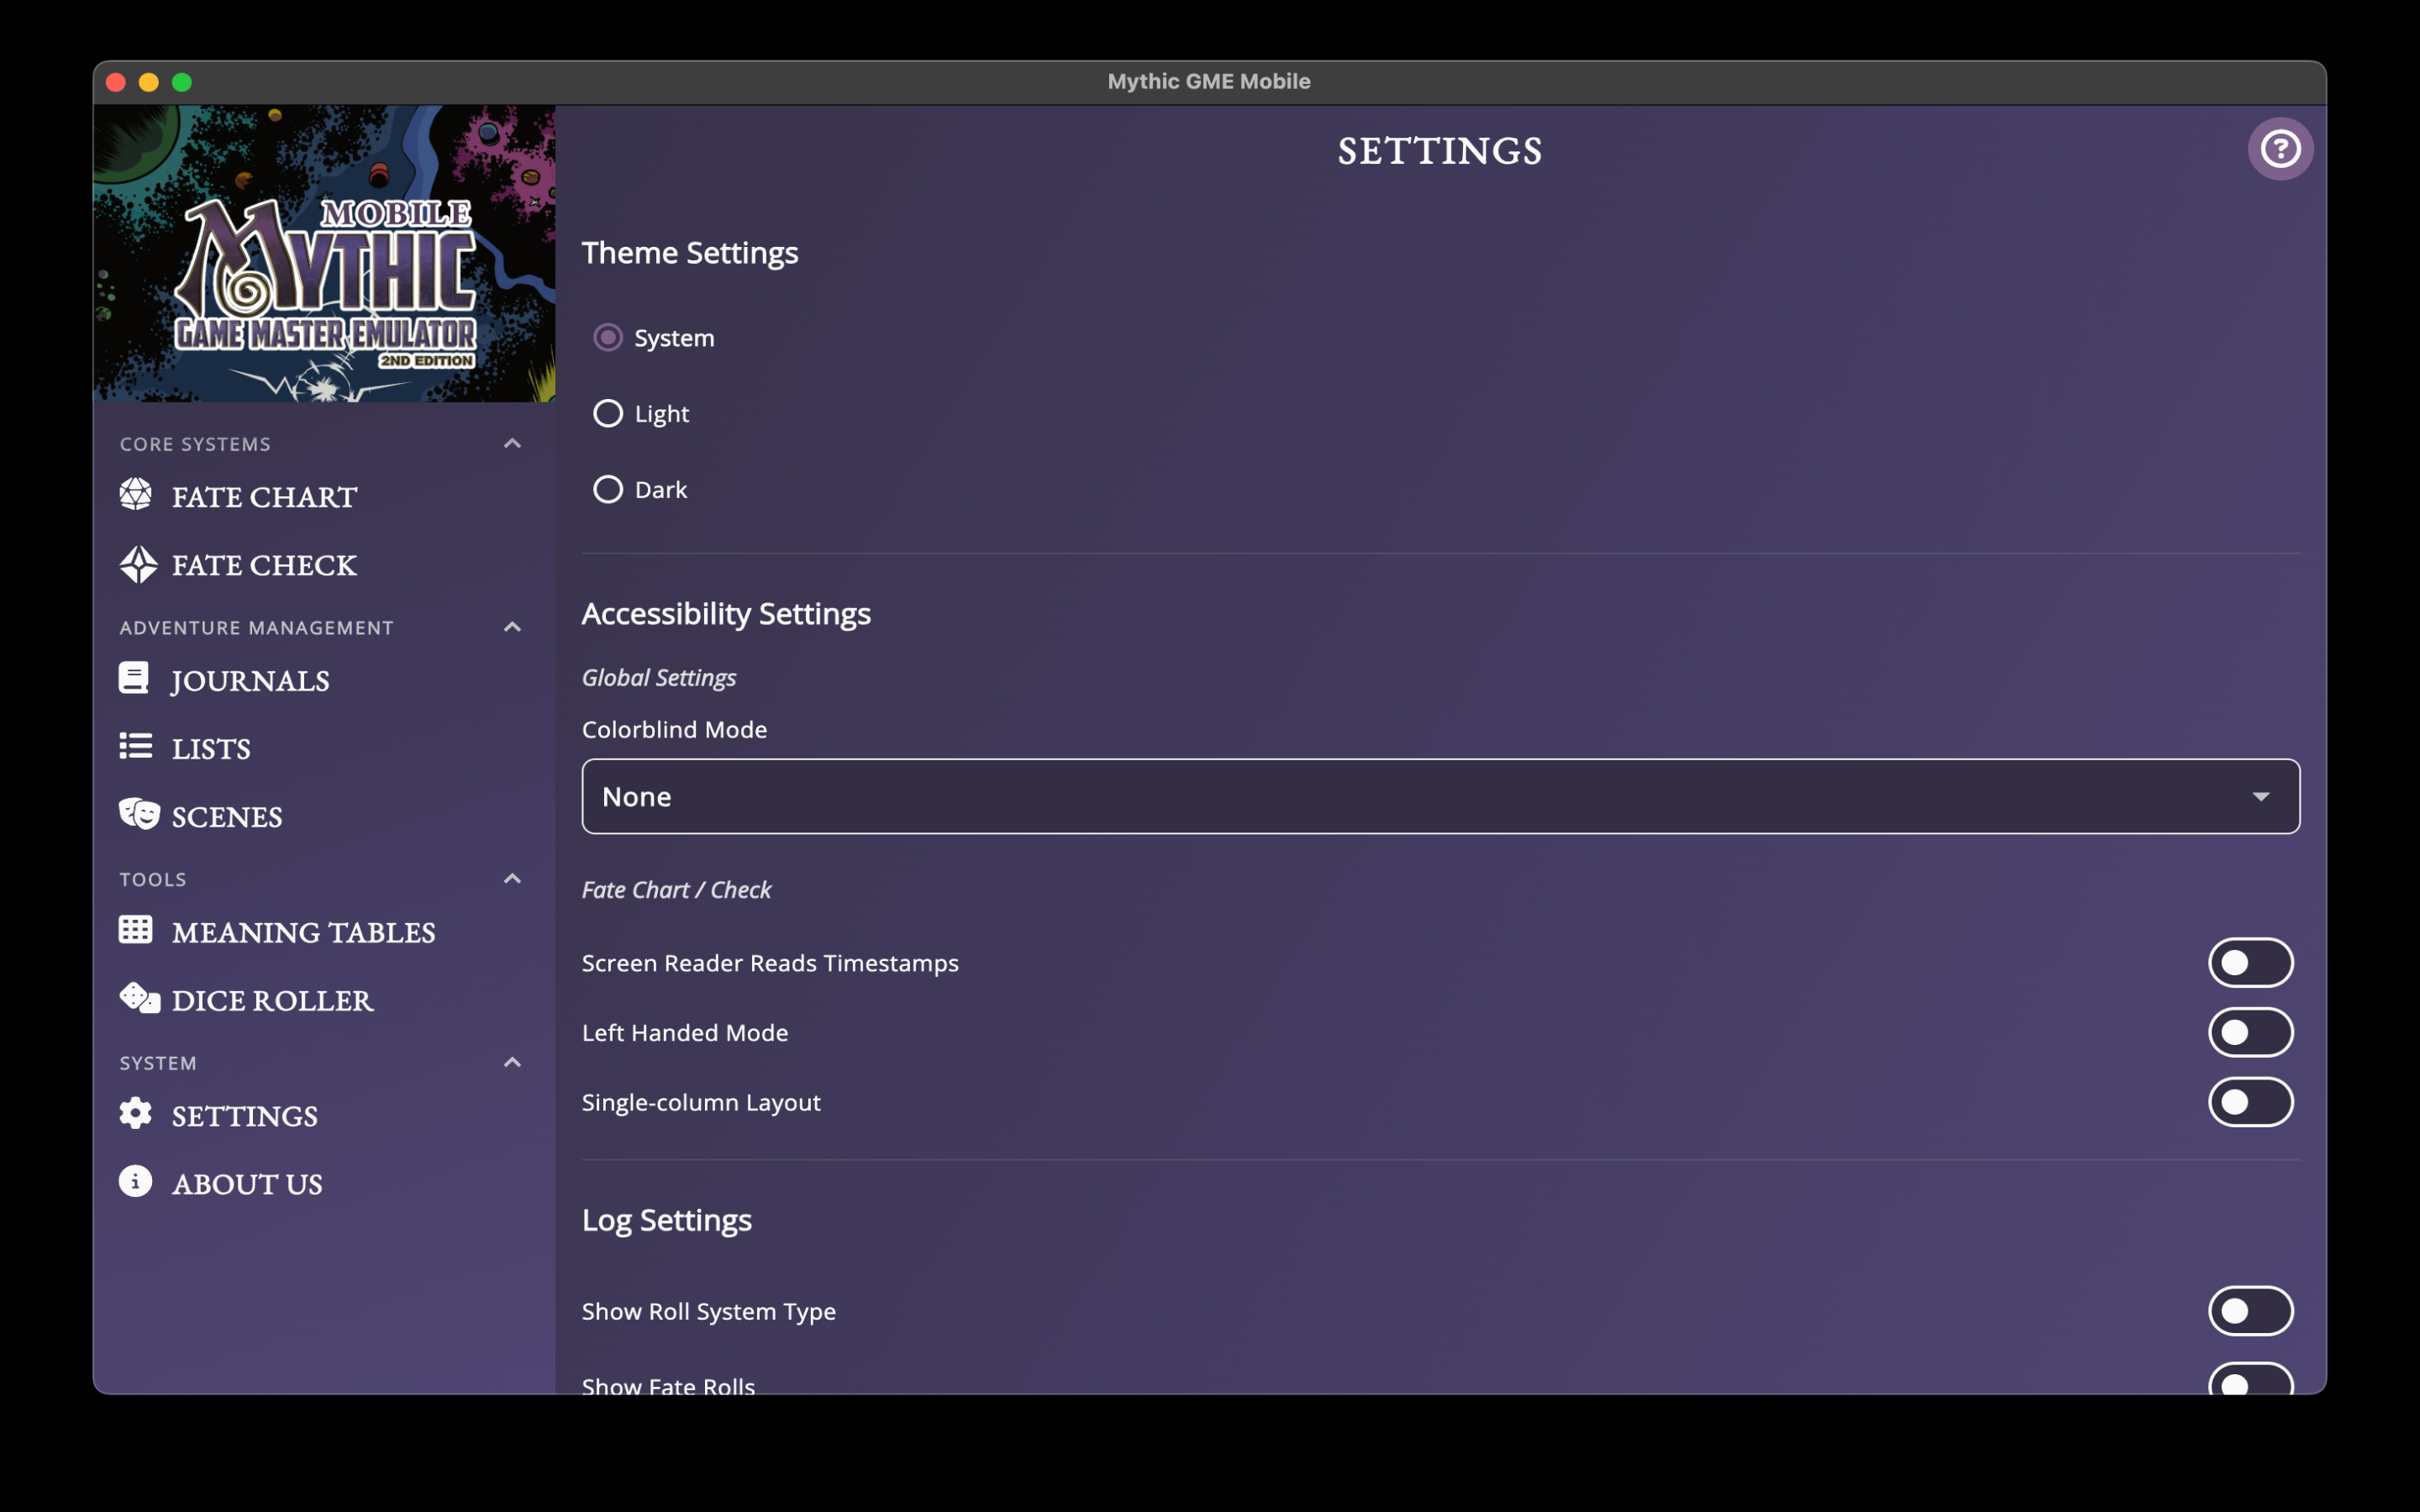Open the Colorblind Mode dropdown
The image size is (2420, 1512).
(1440, 796)
